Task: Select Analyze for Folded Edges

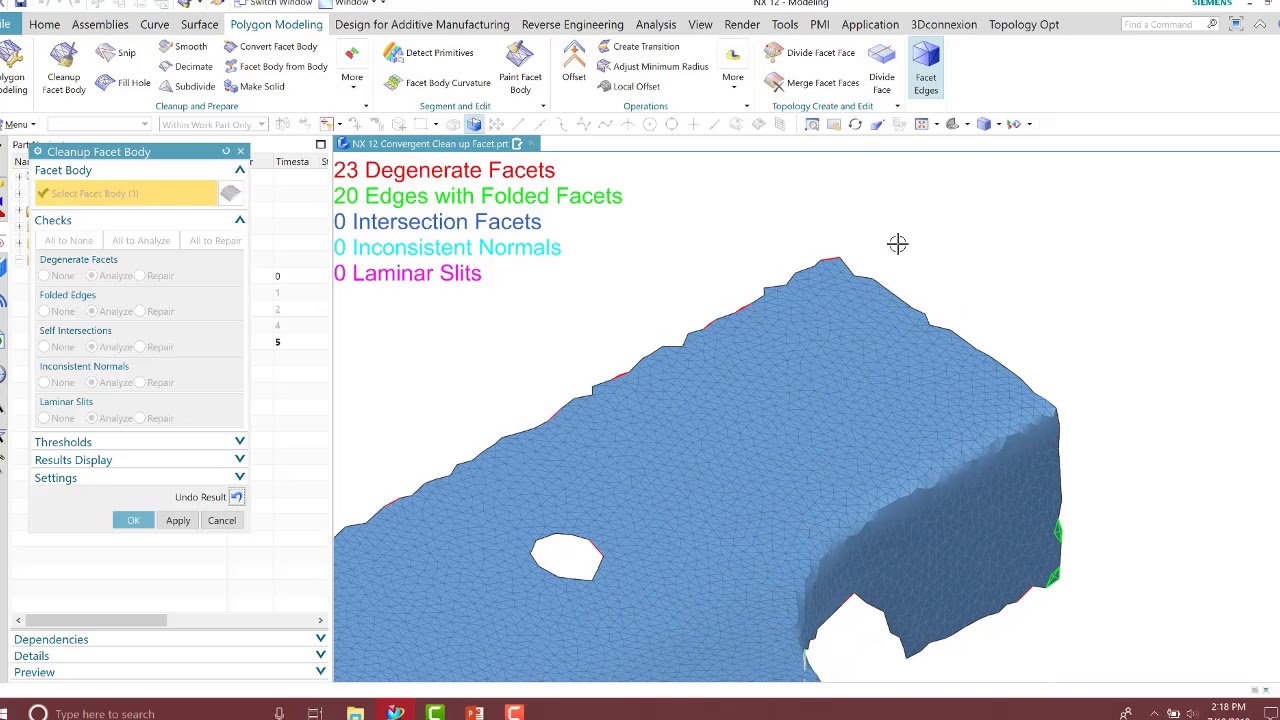Action: (92, 312)
